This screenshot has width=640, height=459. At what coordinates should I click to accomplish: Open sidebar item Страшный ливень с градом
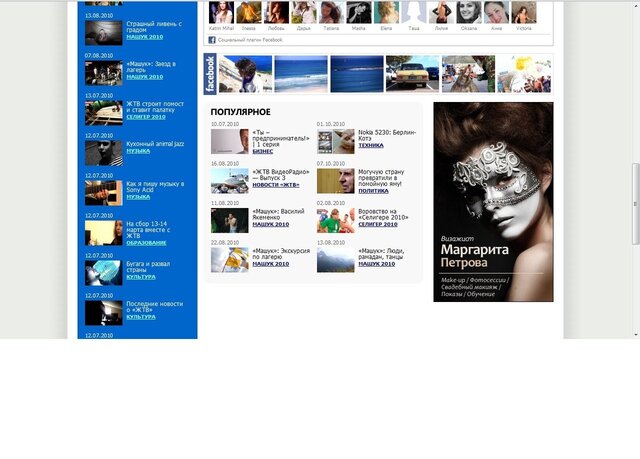154,27
